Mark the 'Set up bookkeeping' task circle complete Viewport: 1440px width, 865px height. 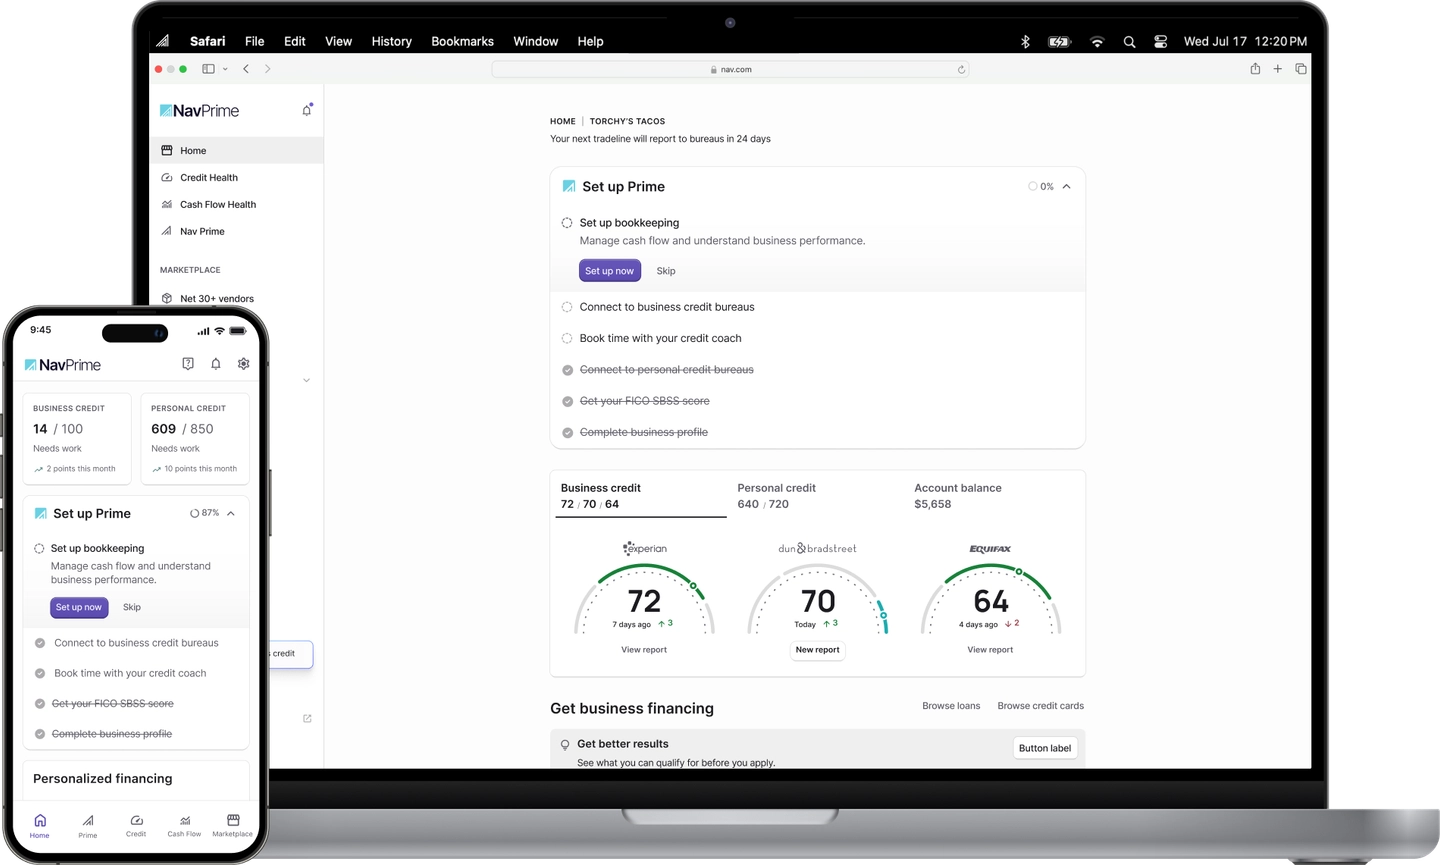(567, 222)
